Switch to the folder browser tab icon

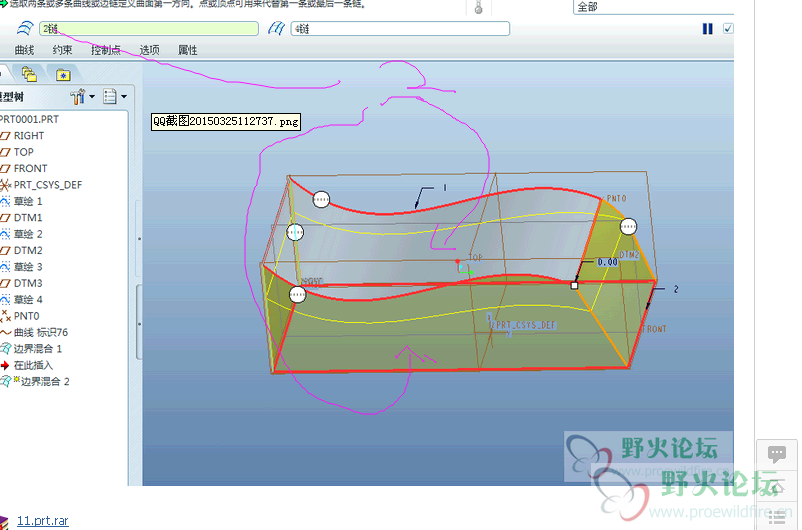(63, 75)
